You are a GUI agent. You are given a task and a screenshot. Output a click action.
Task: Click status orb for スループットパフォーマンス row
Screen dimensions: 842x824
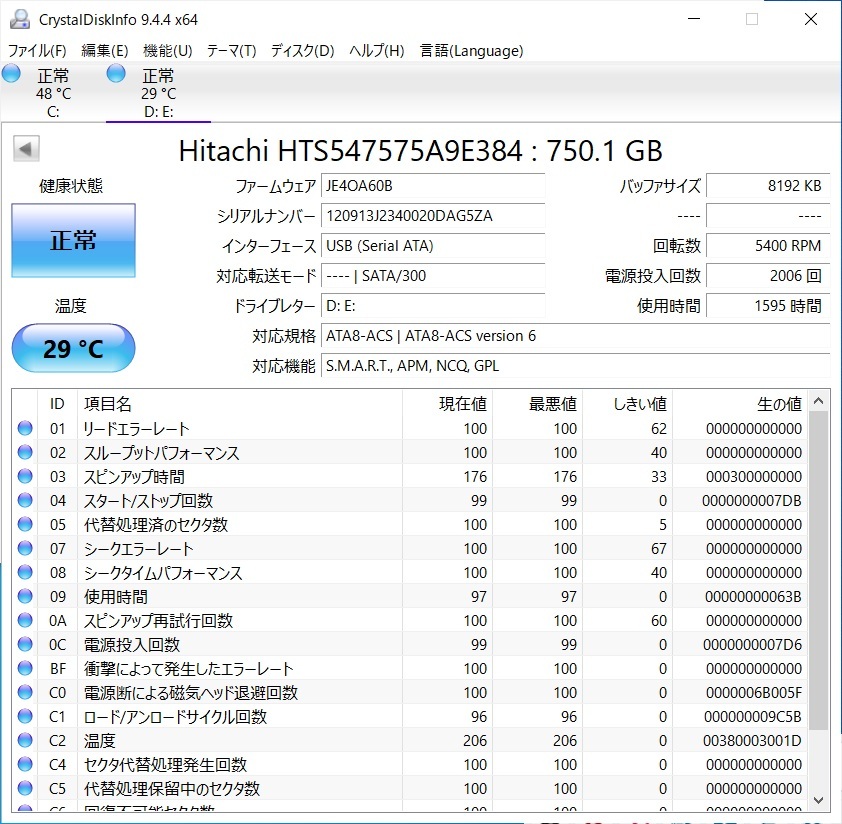point(25,452)
